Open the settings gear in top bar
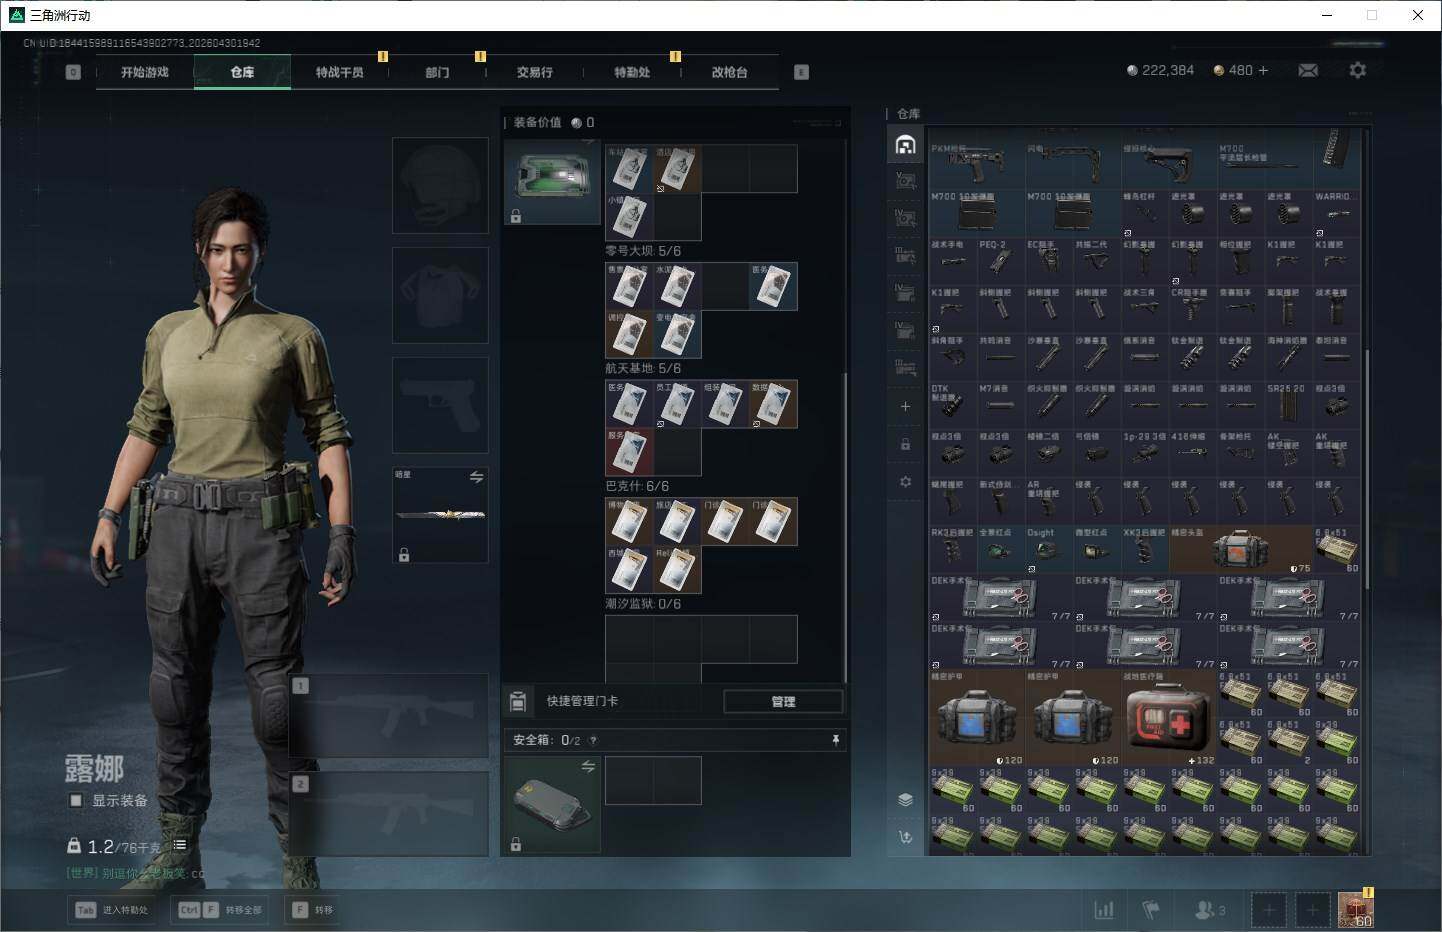This screenshot has height=932, width=1442. 1357,70
